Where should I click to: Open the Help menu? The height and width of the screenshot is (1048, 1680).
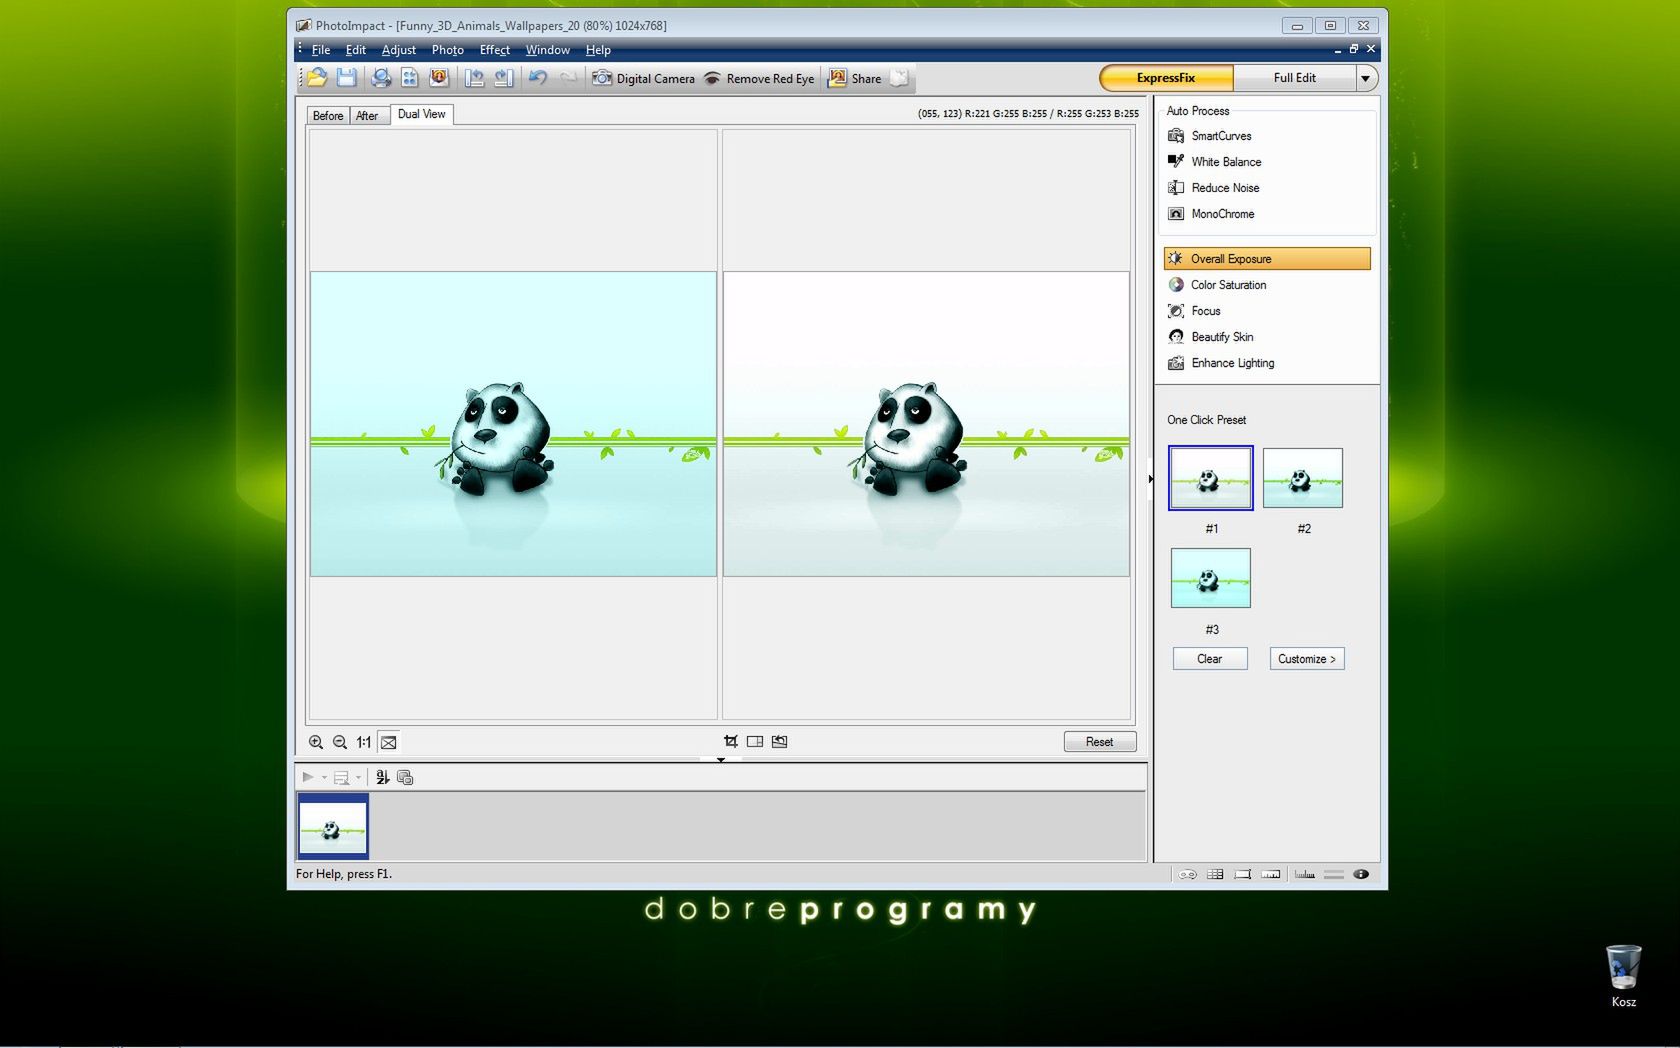[598, 50]
